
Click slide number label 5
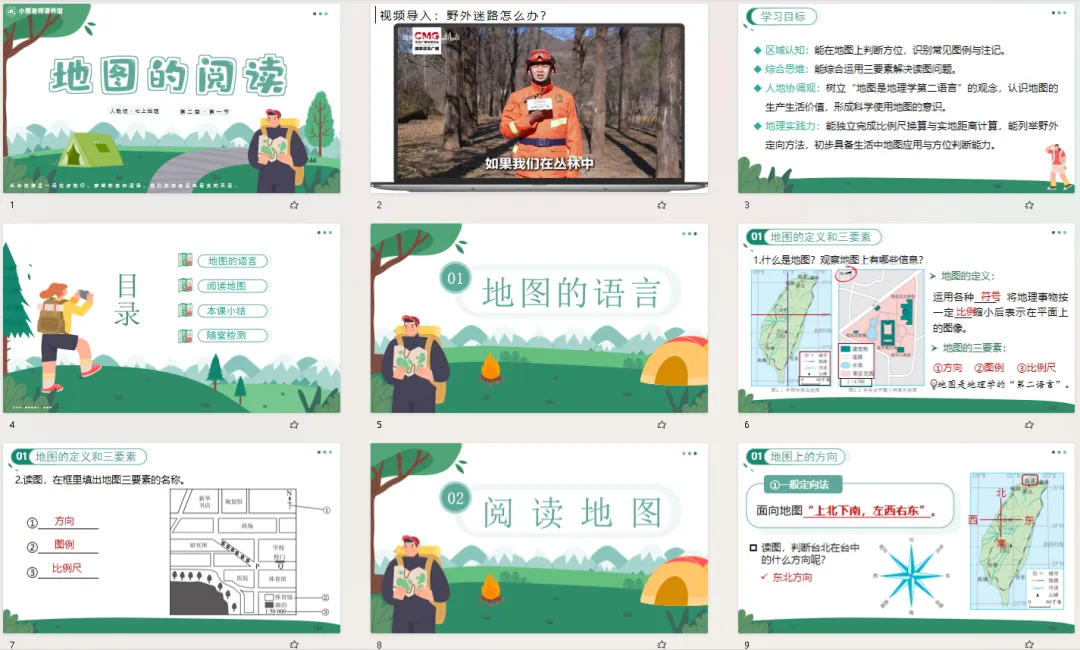pyautogui.click(x=379, y=425)
